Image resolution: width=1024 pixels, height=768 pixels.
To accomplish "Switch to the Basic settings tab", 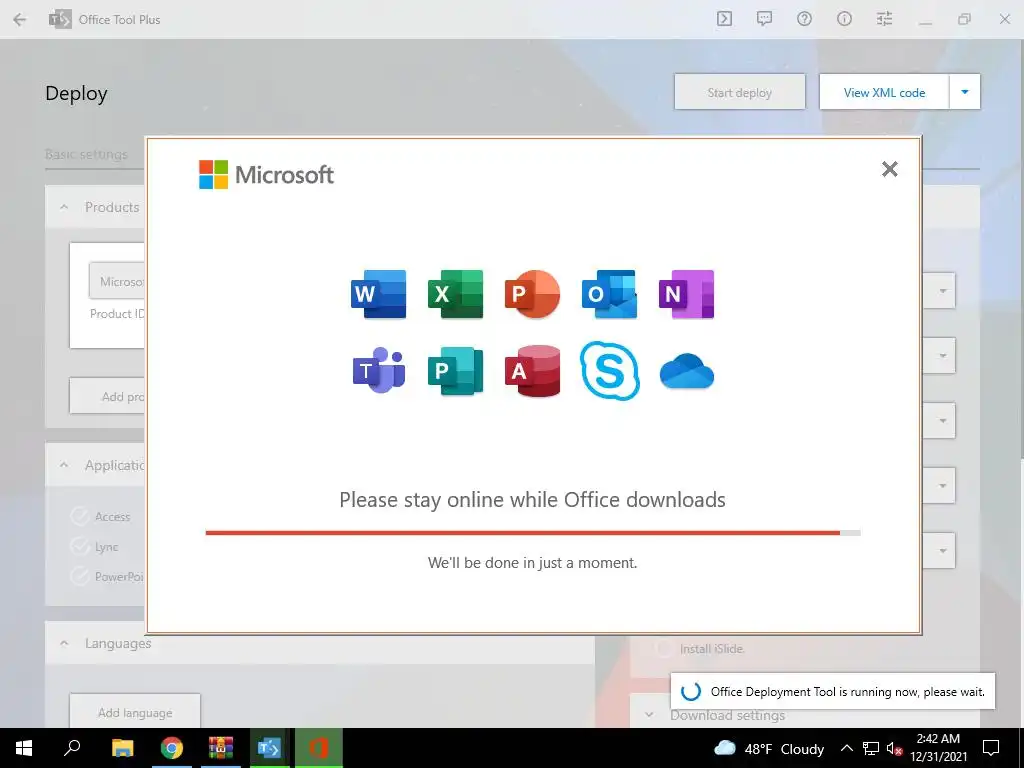I will click(86, 154).
